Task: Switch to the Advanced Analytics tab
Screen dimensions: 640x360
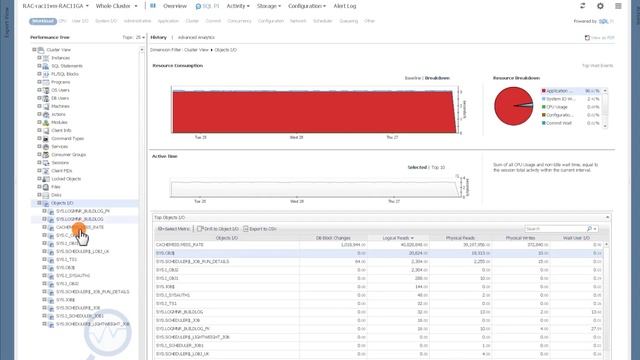Action: pyautogui.click(x=196, y=38)
